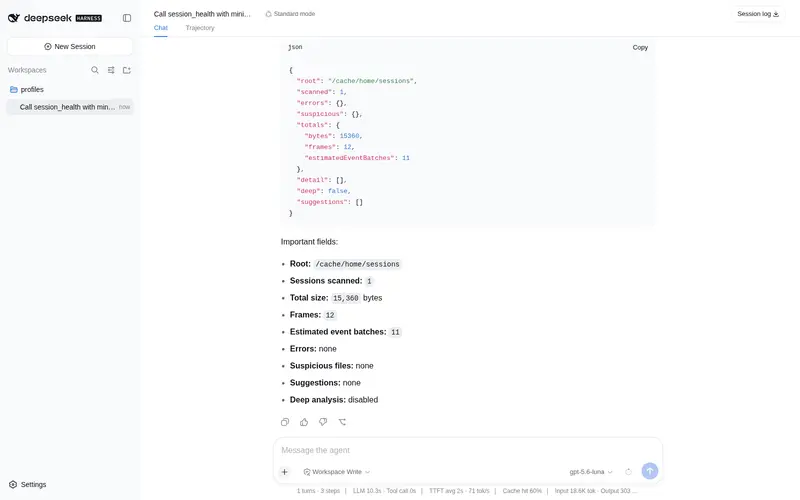The image size is (800, 500).
Task: Click the 'Suggestions: none' bullet line
Action: click(x=325, y=383)
